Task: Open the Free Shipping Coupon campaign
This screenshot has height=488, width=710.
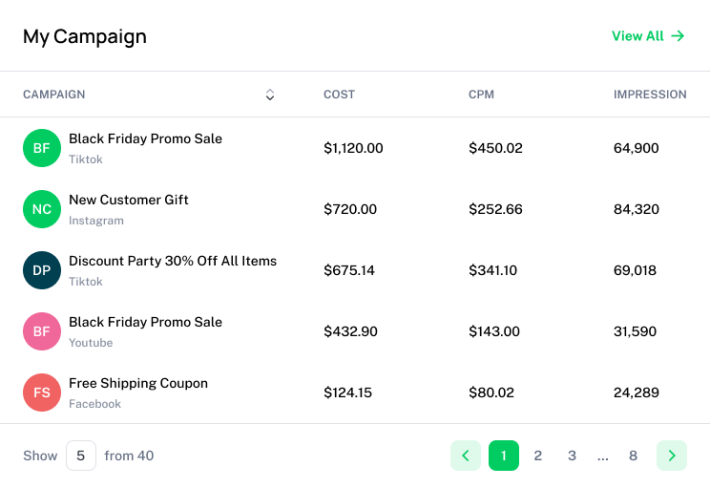Action: pyautogui.click(x=138, y=383)
